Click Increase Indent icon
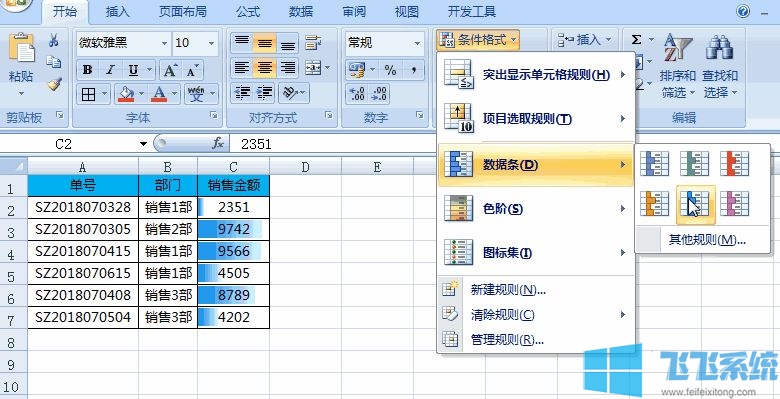 [x=265, y=93]
